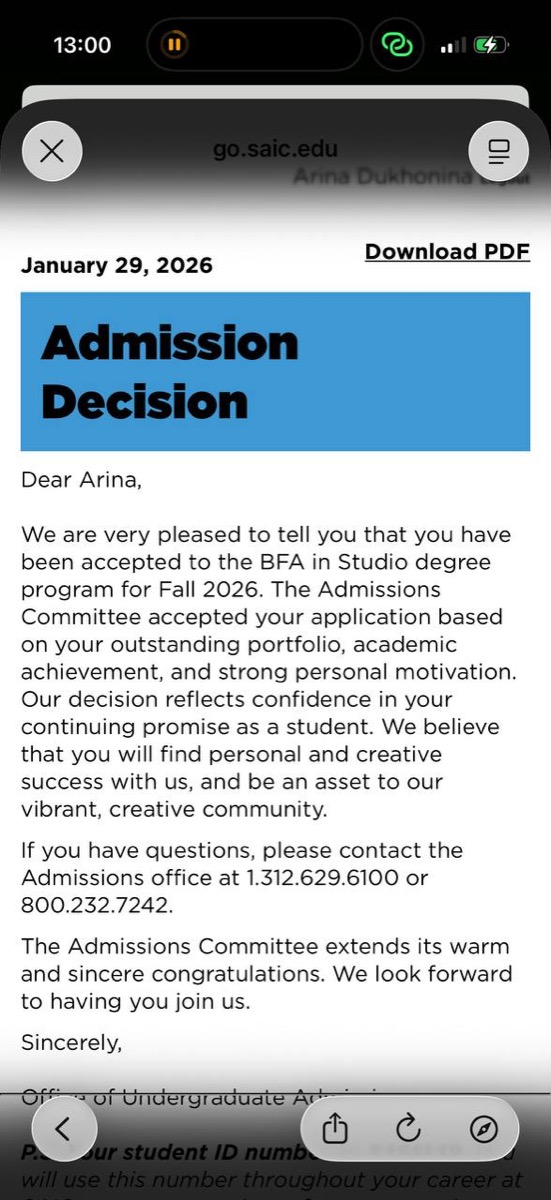Tap the January 29, 2026 date
Image resolution: width=551 pixels, height=1200 pixels.
point(117,266)
